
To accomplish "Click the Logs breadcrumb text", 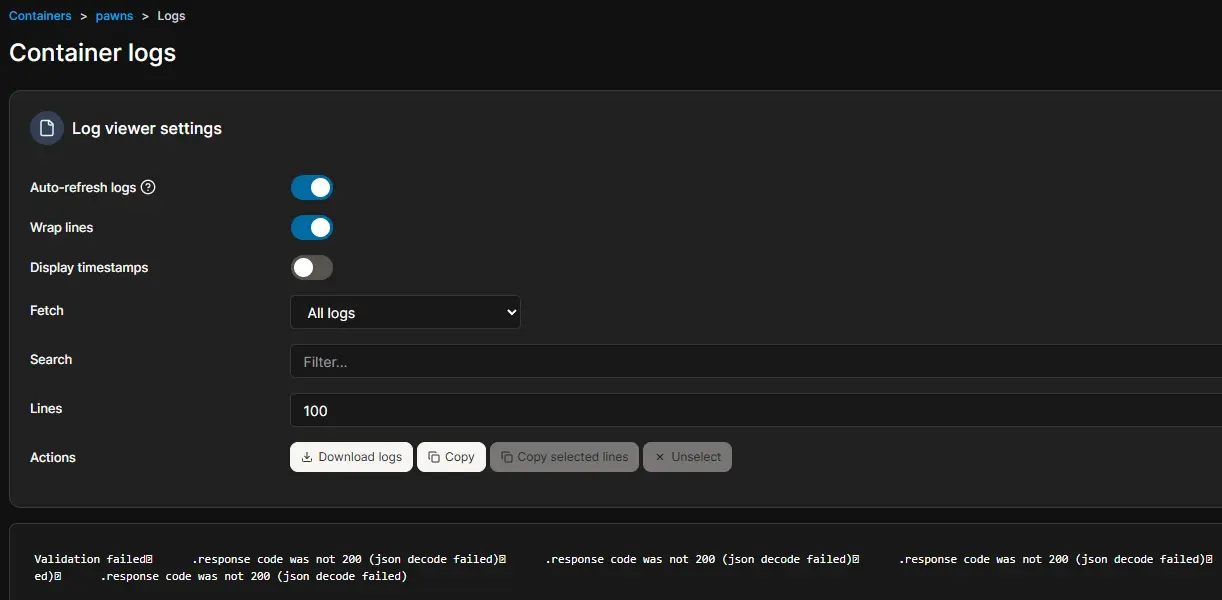I will point(171,16).
